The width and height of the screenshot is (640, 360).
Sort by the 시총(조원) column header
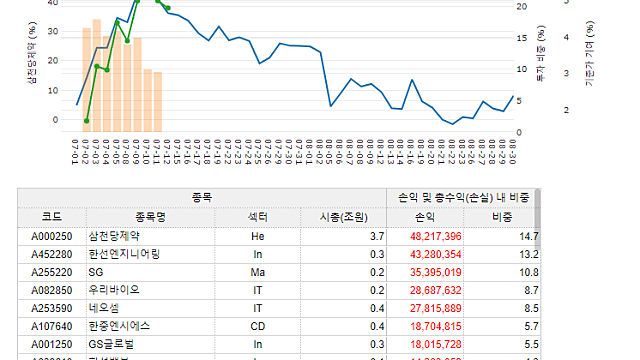coord(343,217)
